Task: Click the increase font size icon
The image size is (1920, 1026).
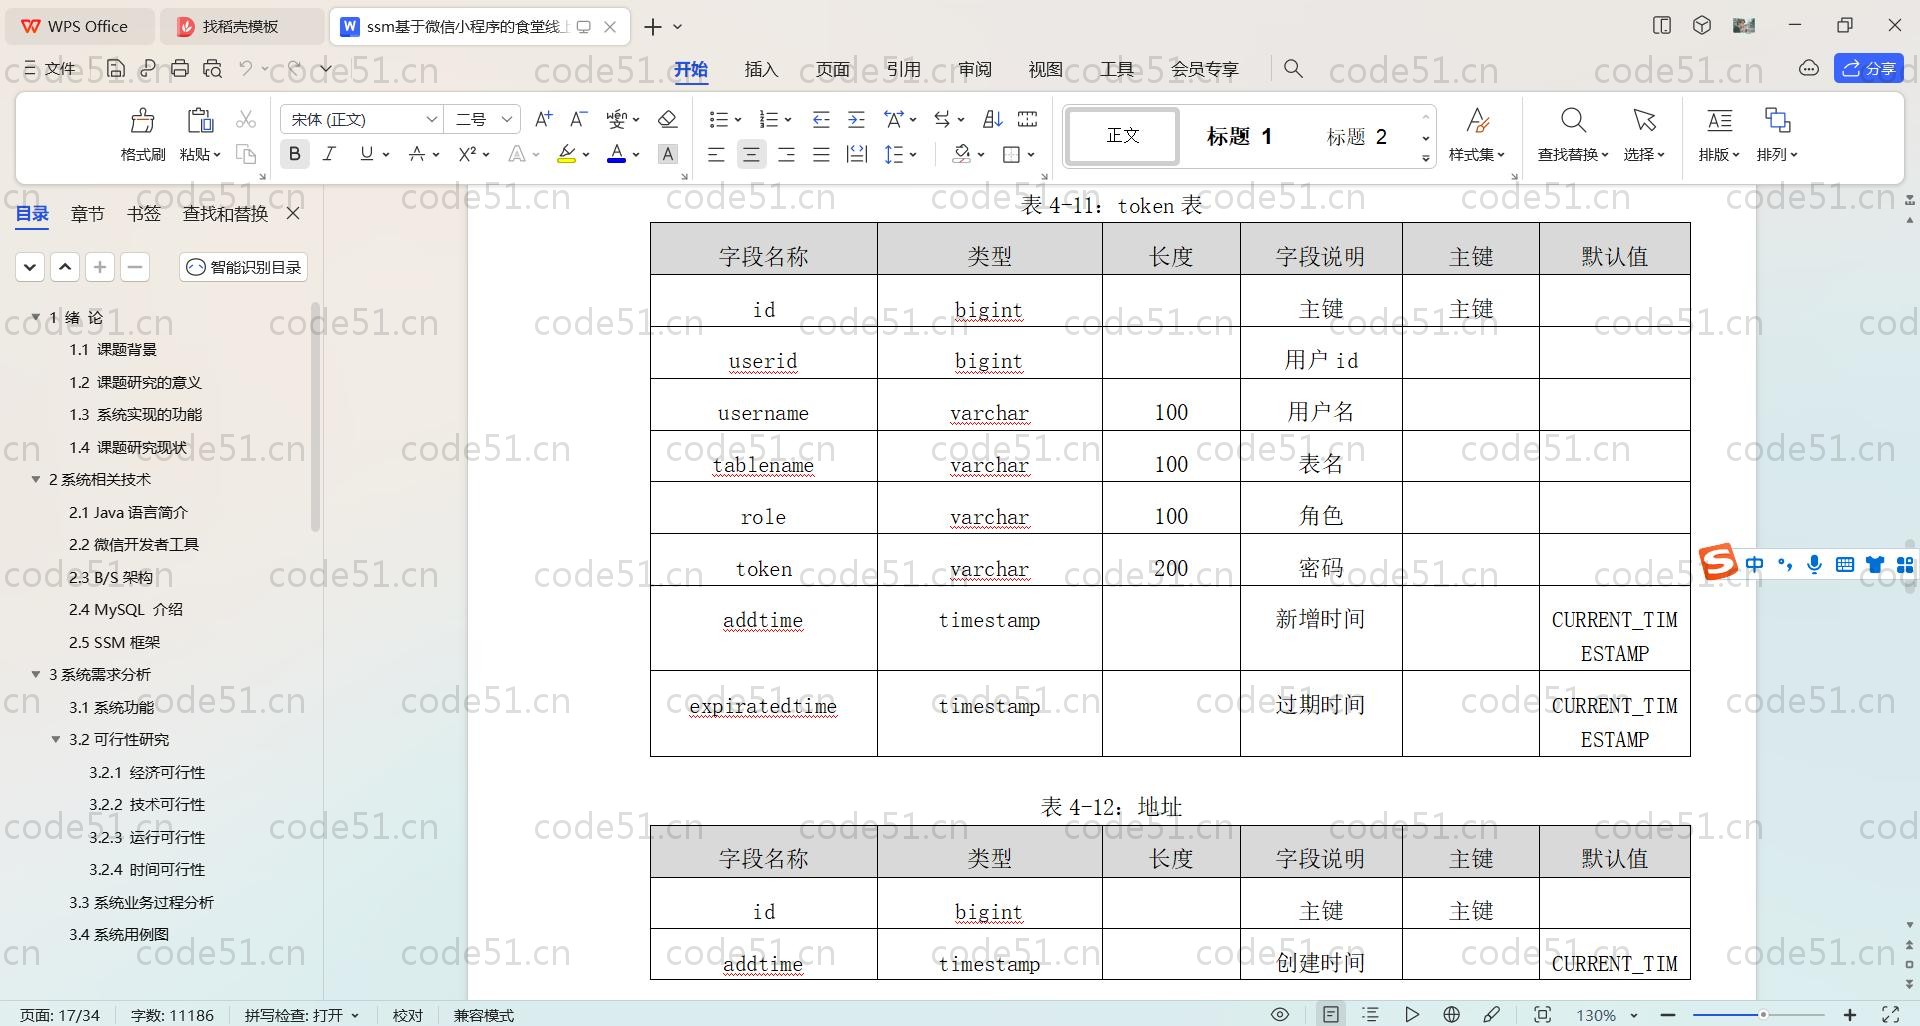Action: 543,120
